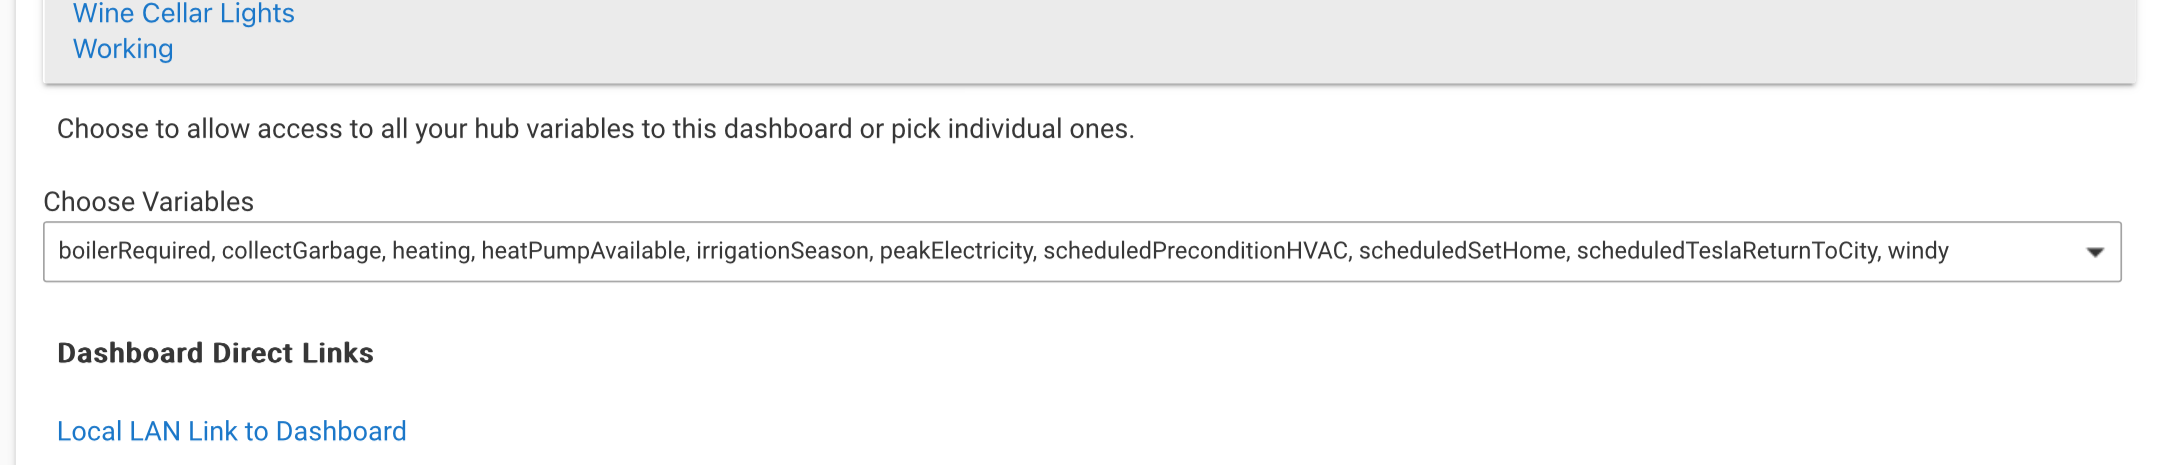Click scheduledTeslaReturnToCity in the variables field
Image resolution: width=2161 pixels, height=465 pixels.
coord(1726,251)
